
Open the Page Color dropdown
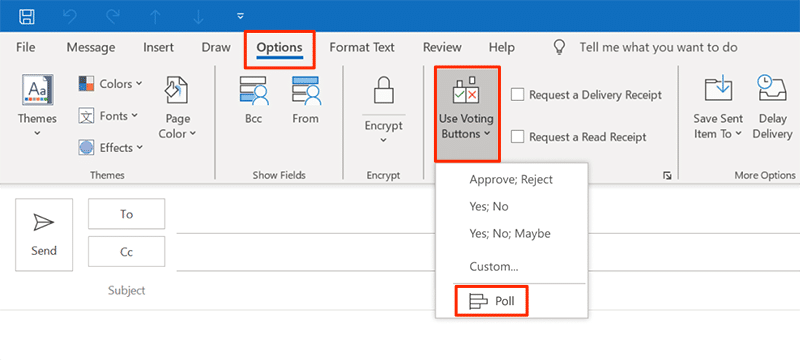177,108
